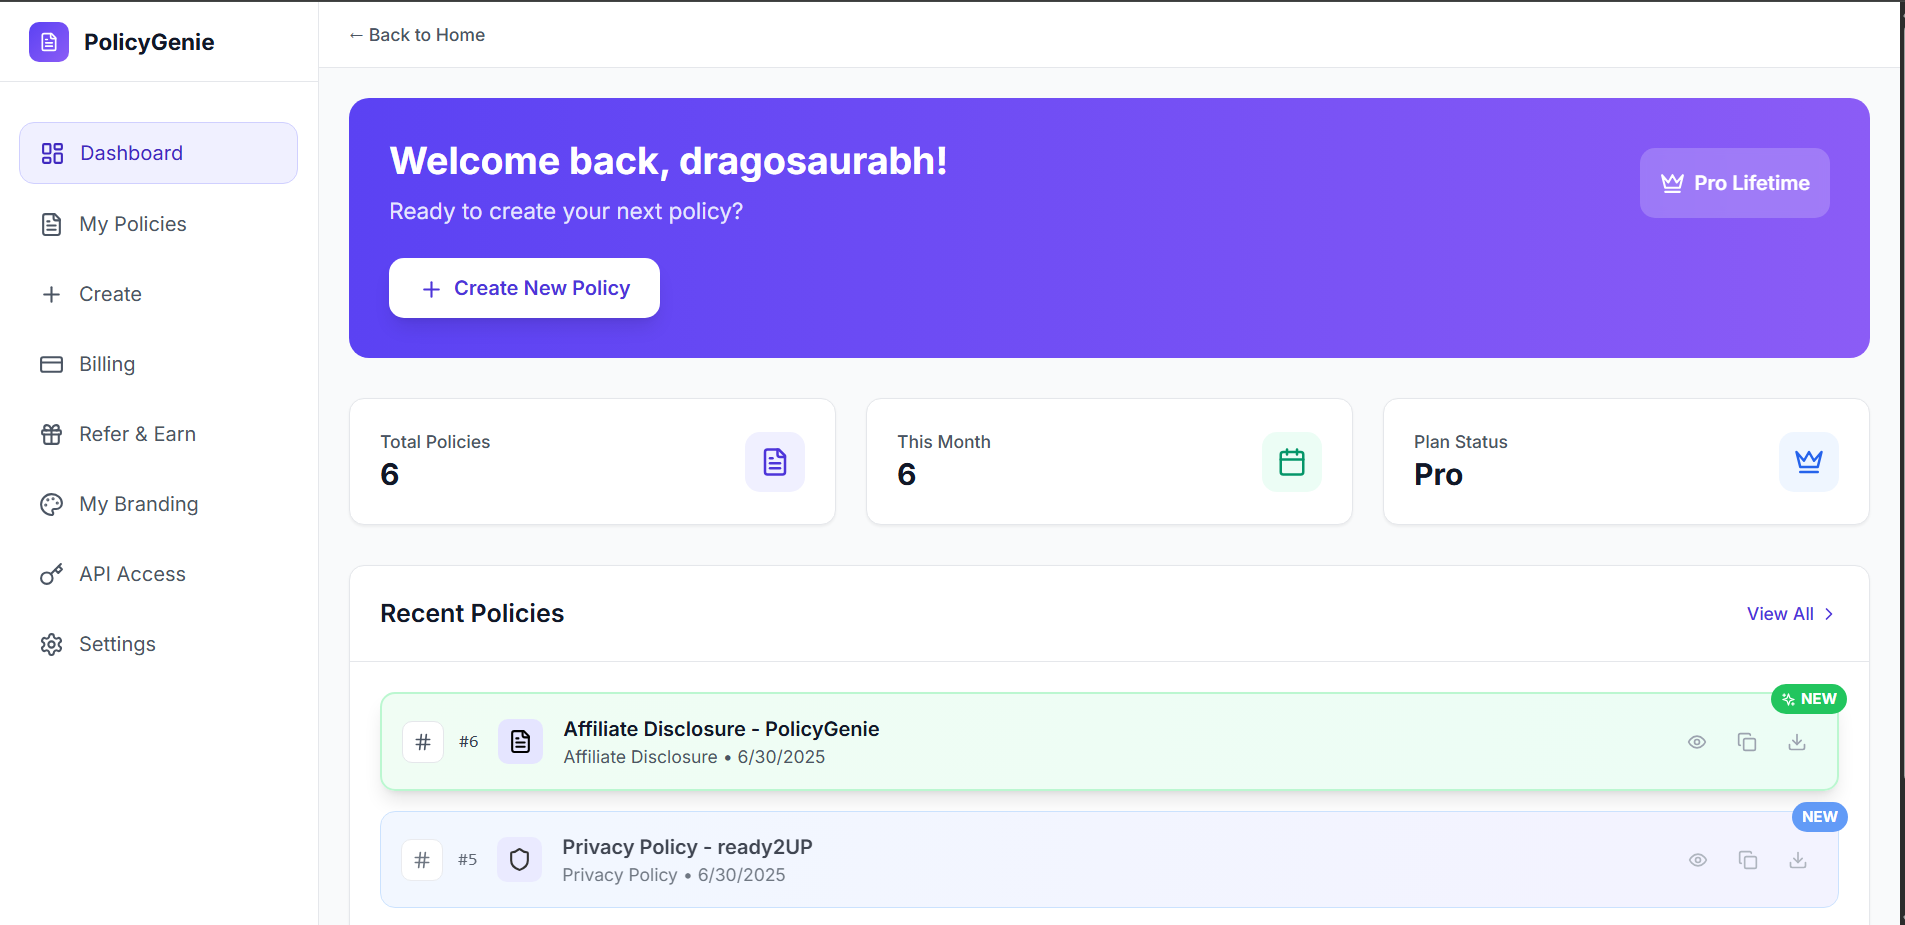Copy the Privacy Policy ready2UP
Screen dimensions: 1905x925
coord(1748,860)
